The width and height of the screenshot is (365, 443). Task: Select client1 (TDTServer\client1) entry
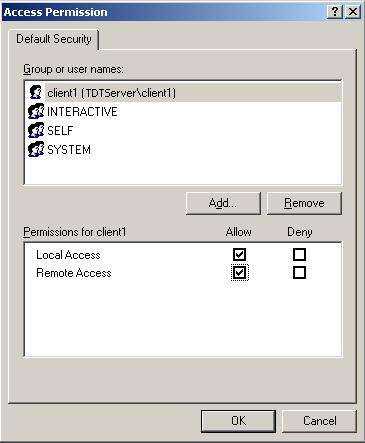tap(111, 93)
